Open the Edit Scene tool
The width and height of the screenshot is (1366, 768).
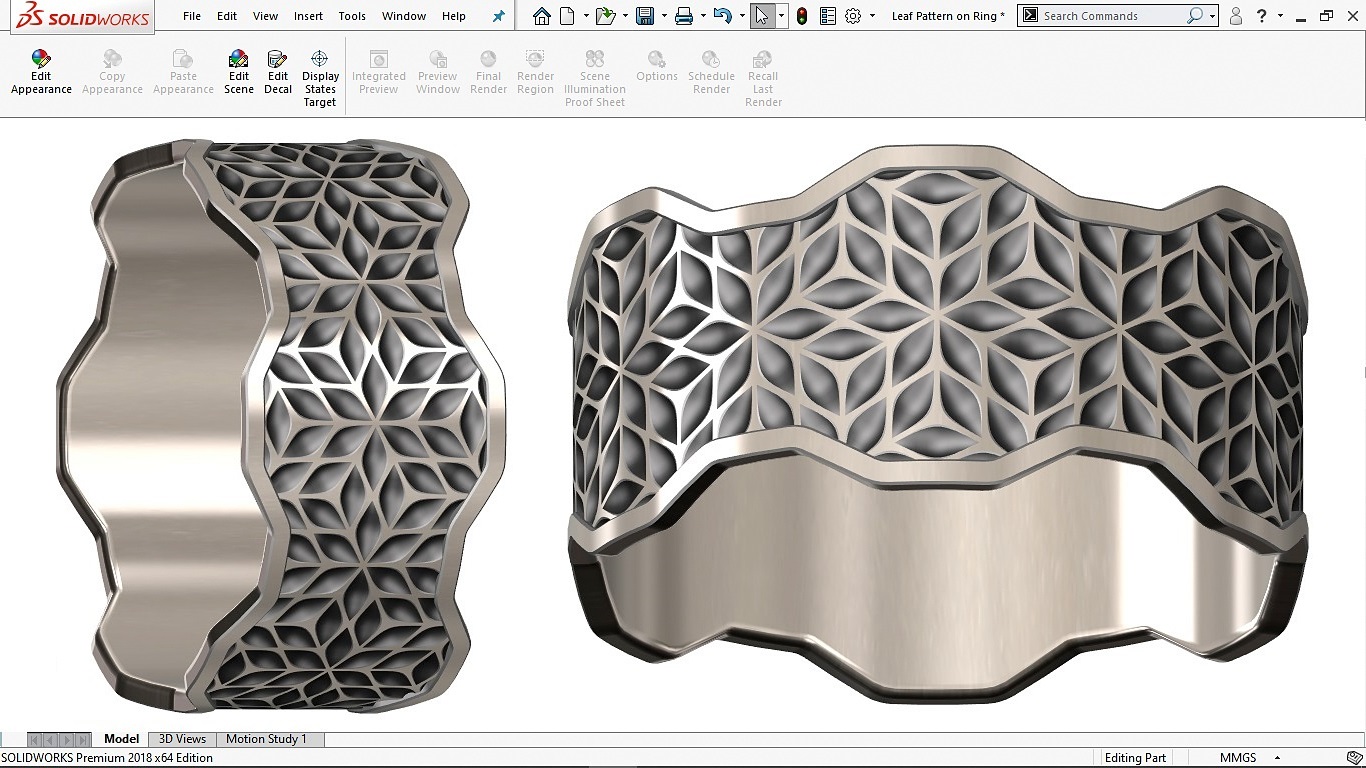pos(238,72)
